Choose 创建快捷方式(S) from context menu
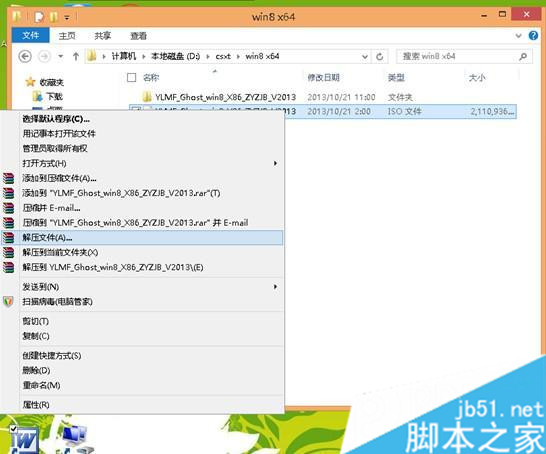 (x=52, y=355)
